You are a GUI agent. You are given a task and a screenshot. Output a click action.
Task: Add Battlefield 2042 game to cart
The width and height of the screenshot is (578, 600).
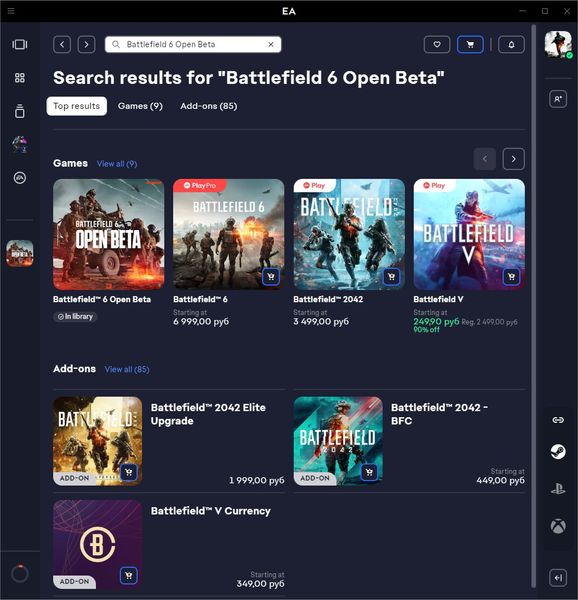tap(391, 277)
